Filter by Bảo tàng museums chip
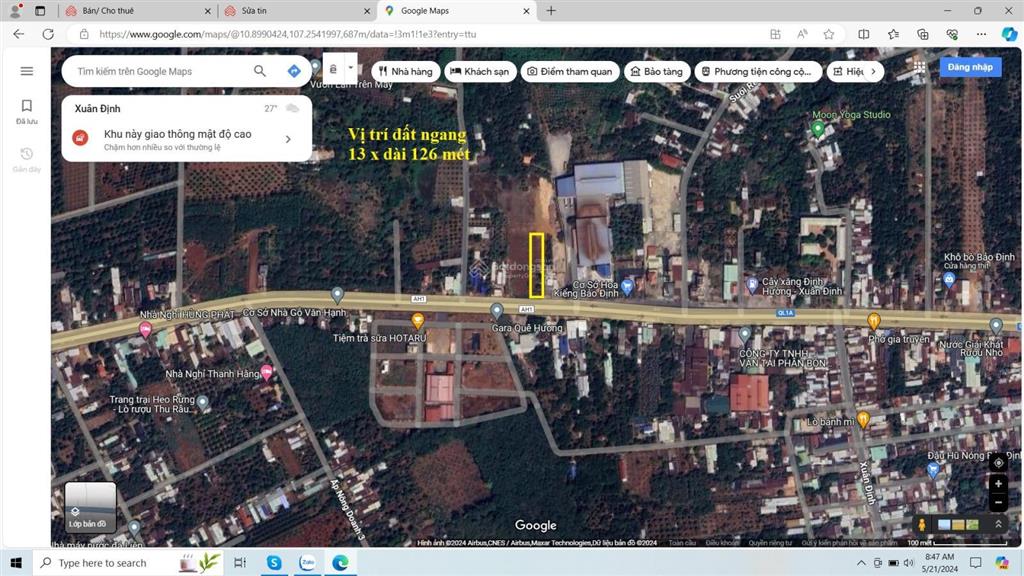Image resolution: width=1024 pixels, height=576 pixels. click(x=656, y=71)
